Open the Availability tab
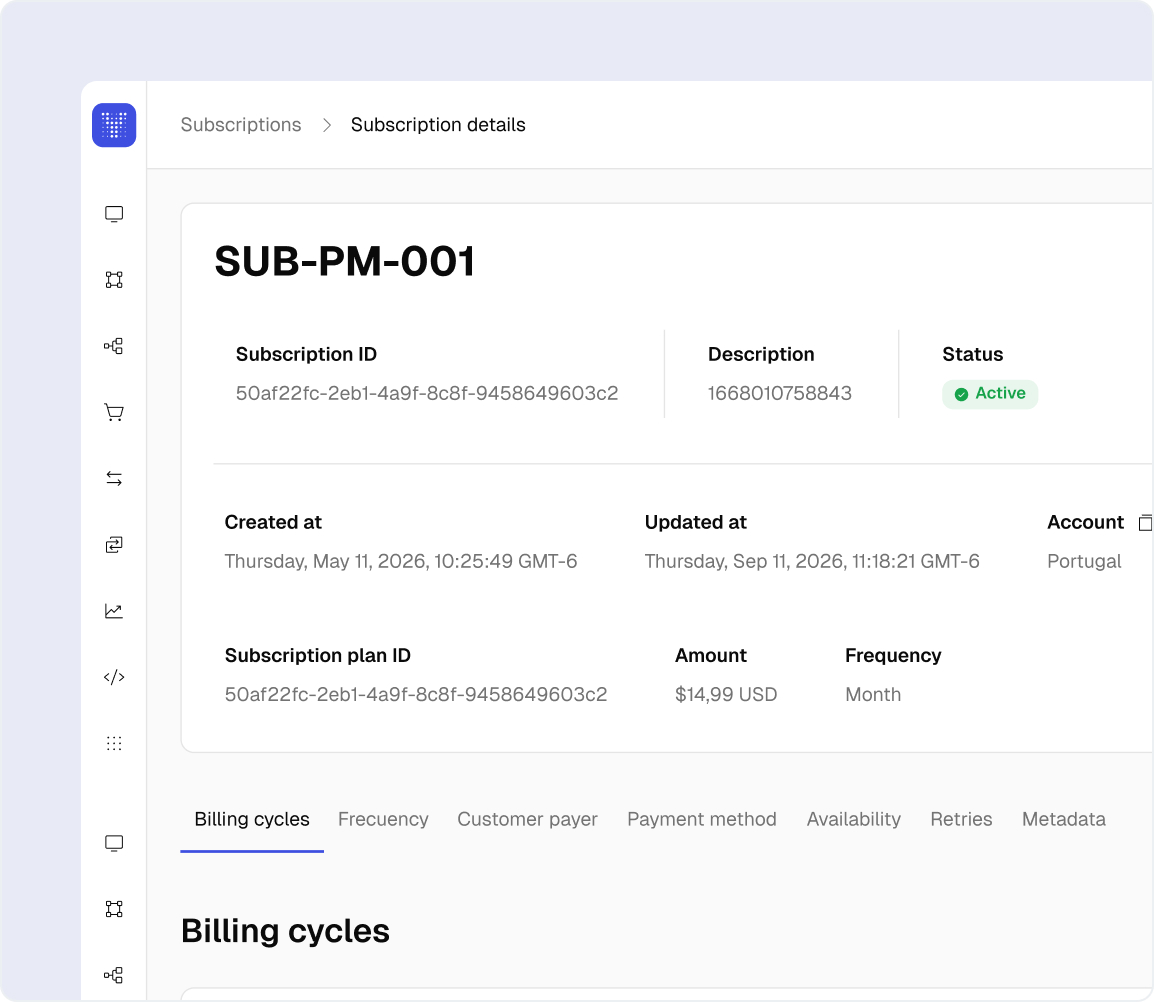The image size is (1154, 1002). tap(853, 819)
